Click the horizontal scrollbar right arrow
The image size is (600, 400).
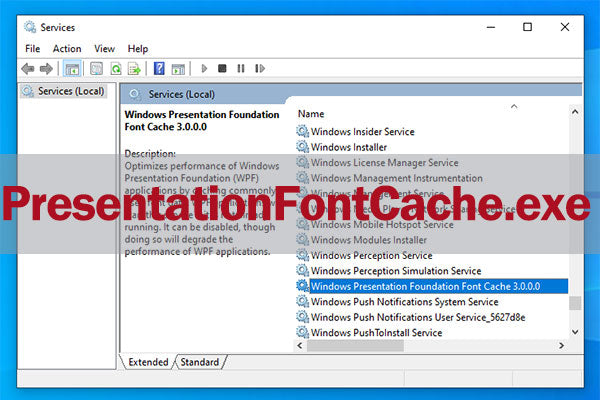[561, 346]
